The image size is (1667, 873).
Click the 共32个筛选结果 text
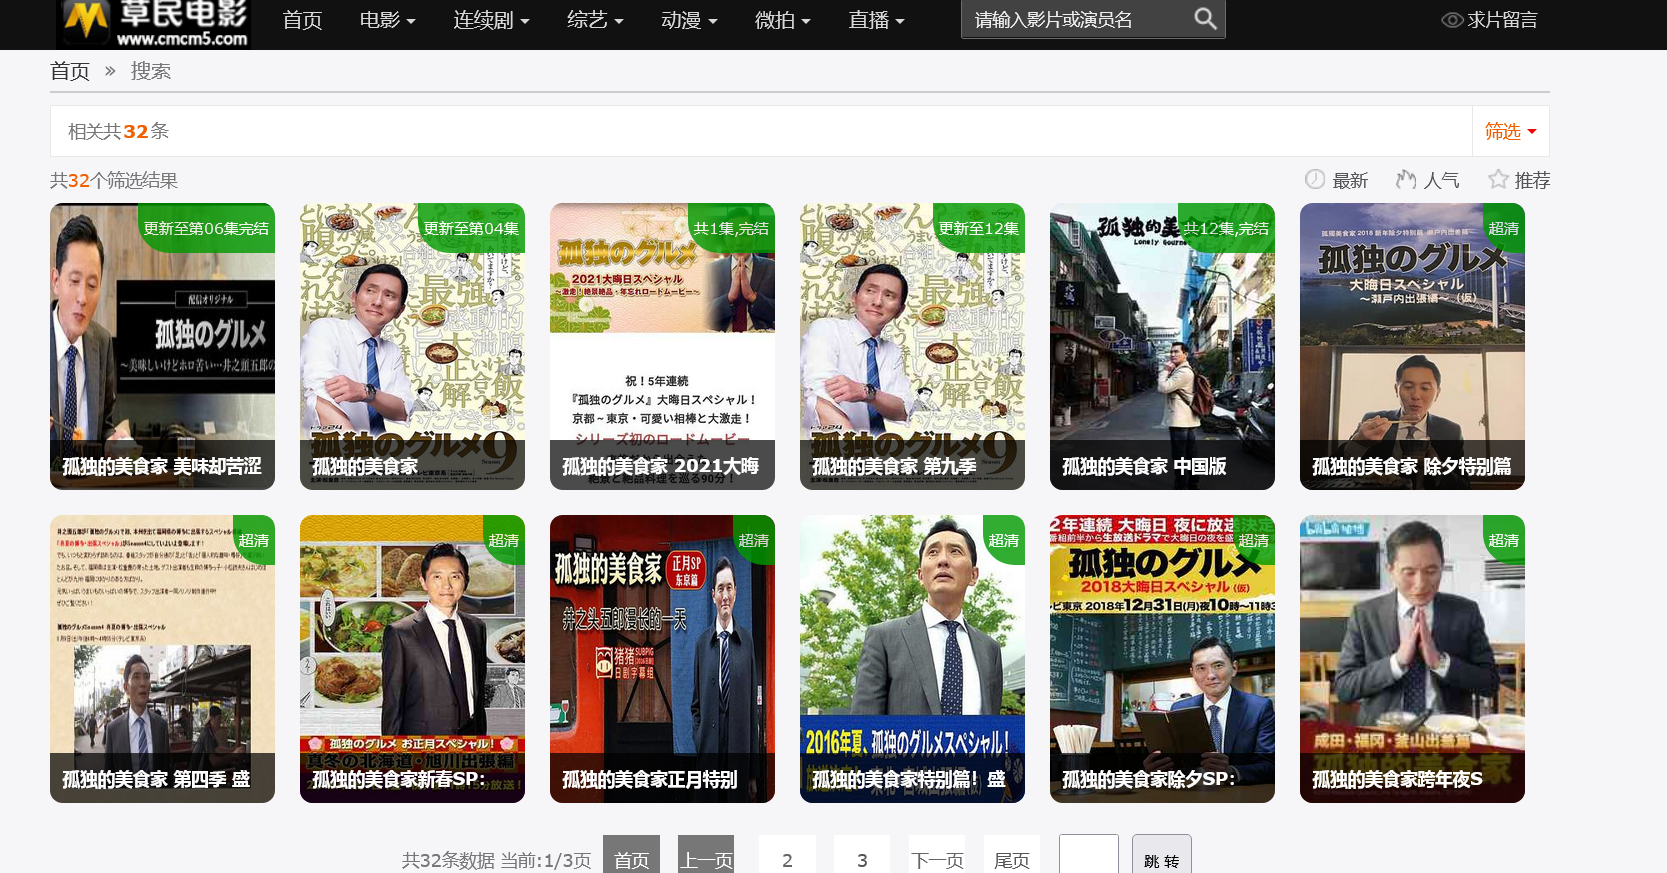(x=114, y=180)
